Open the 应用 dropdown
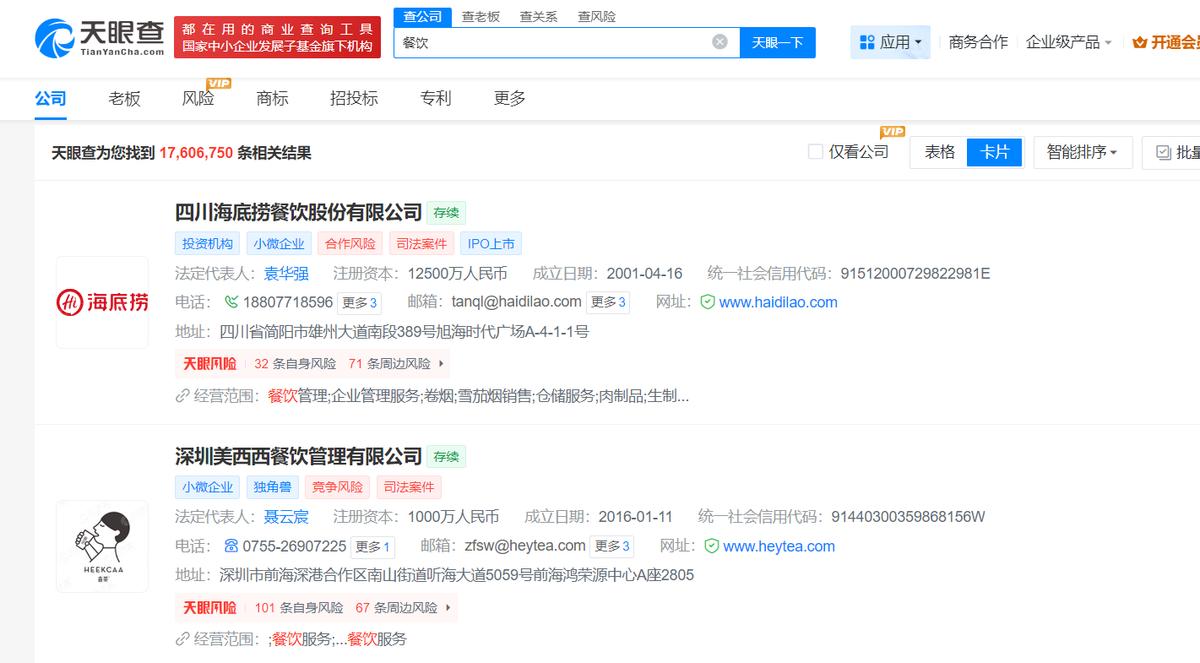 point(891,42)
